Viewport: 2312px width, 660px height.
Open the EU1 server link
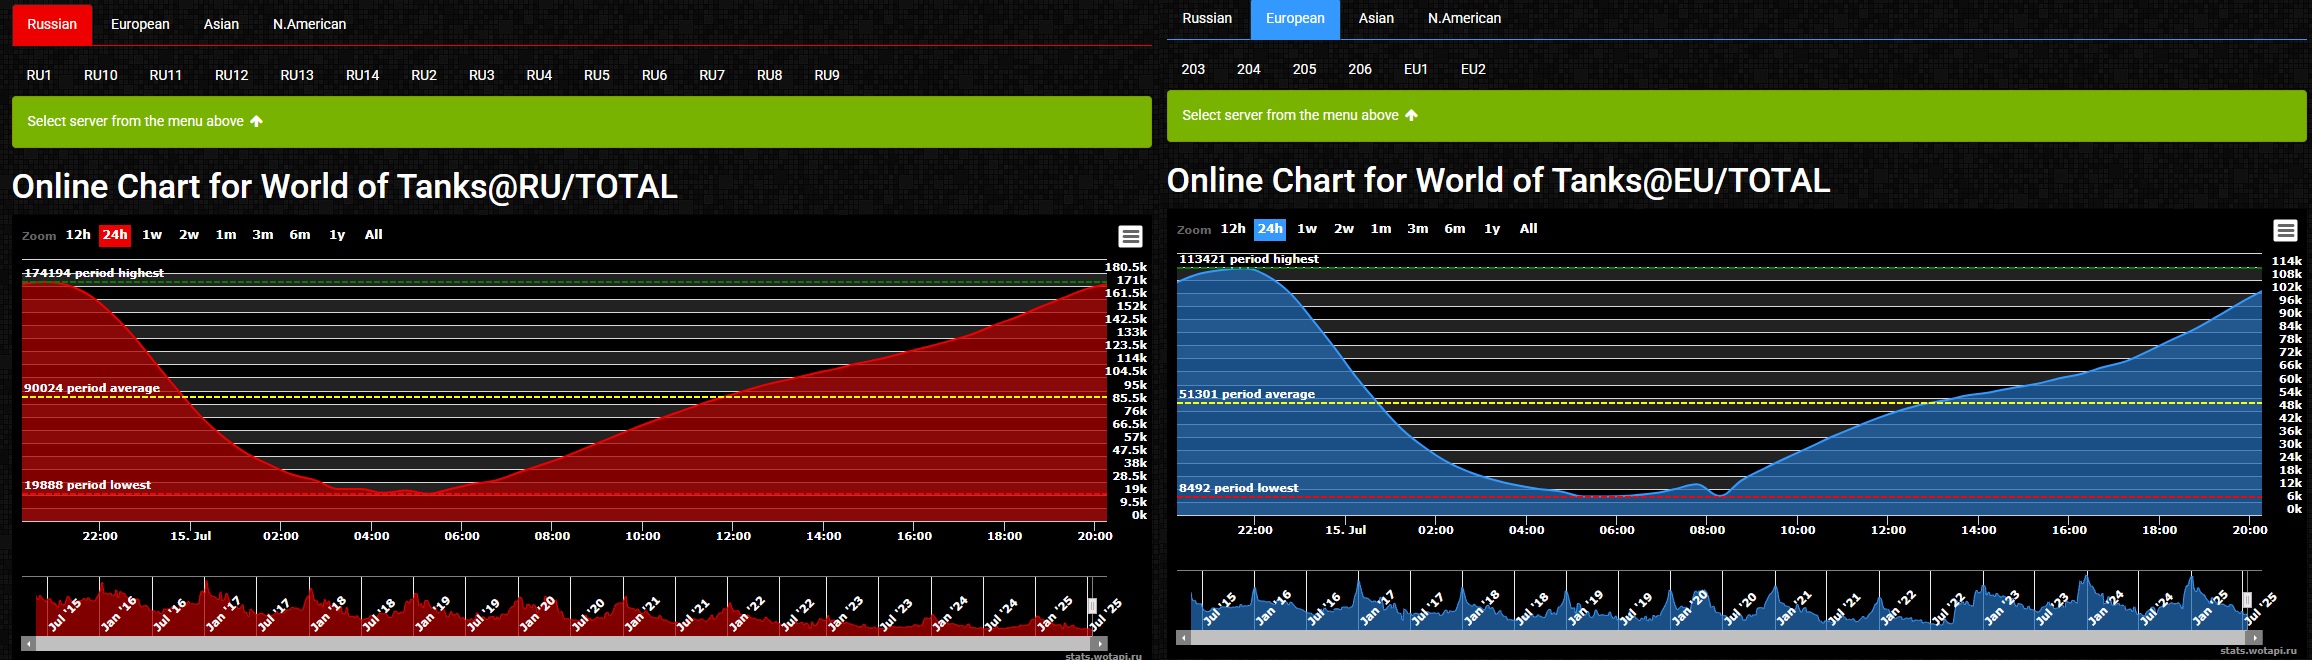(x=1416, y=69)
